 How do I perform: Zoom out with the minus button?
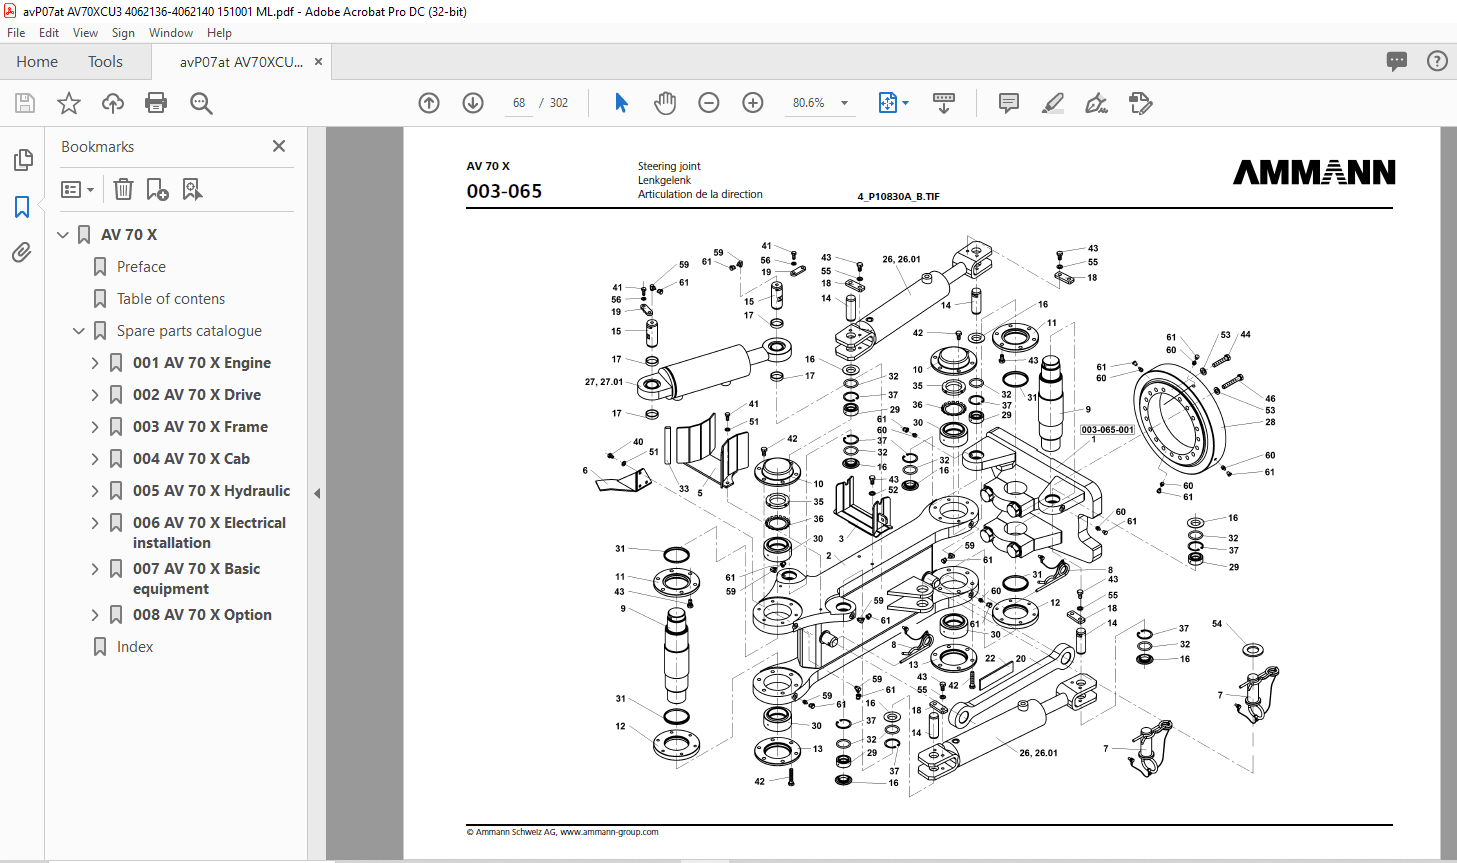click(x=709, y=103)
